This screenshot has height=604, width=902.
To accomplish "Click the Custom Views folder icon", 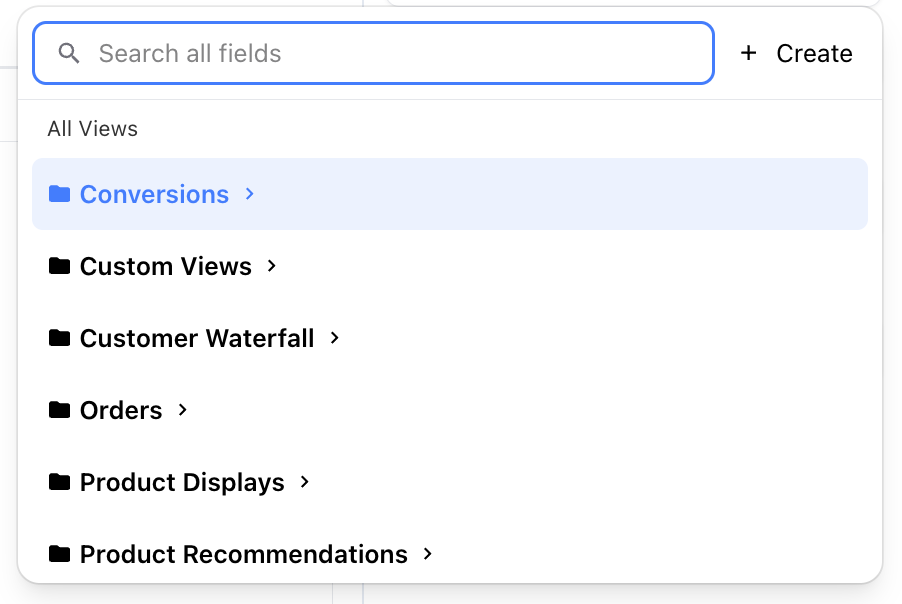I will point(60,266).
